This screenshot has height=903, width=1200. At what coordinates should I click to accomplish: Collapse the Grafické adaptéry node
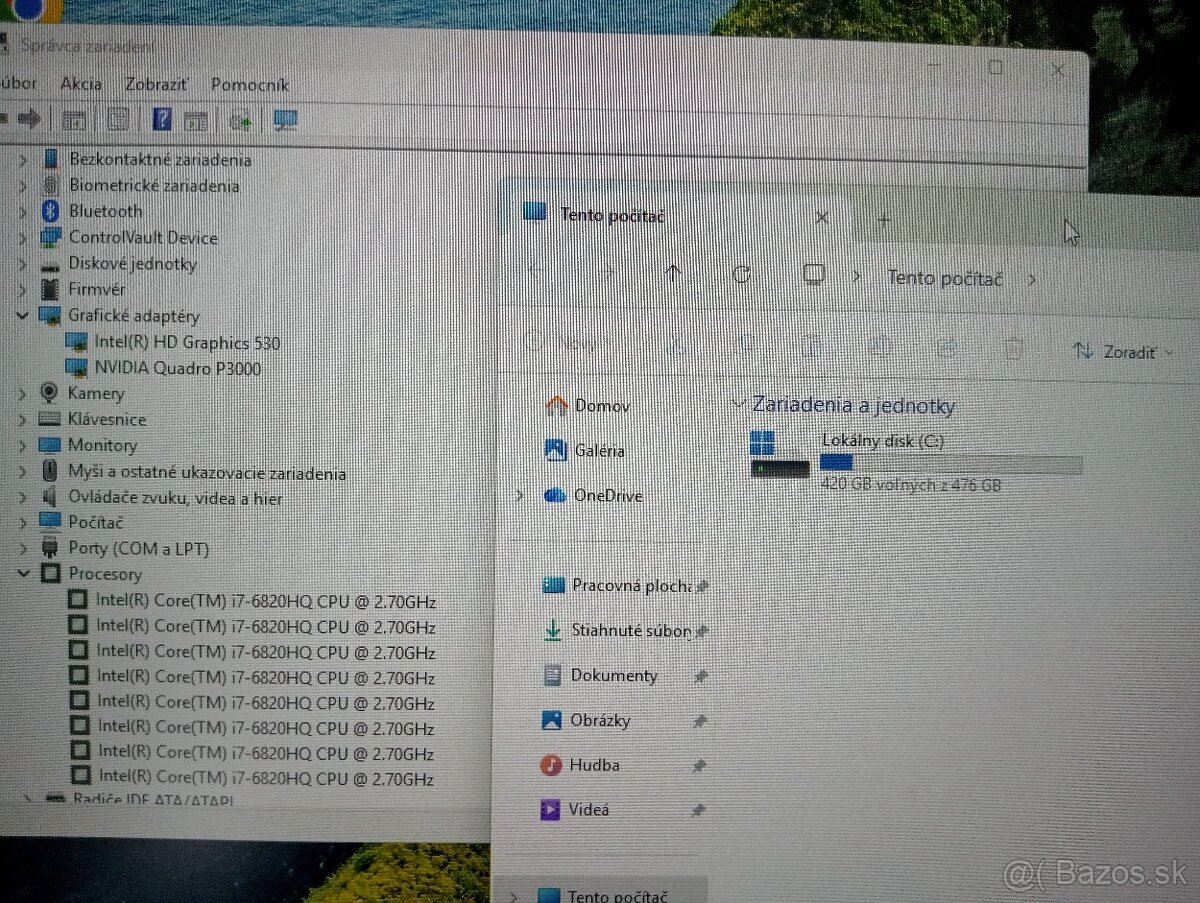(x=24, y=315)
